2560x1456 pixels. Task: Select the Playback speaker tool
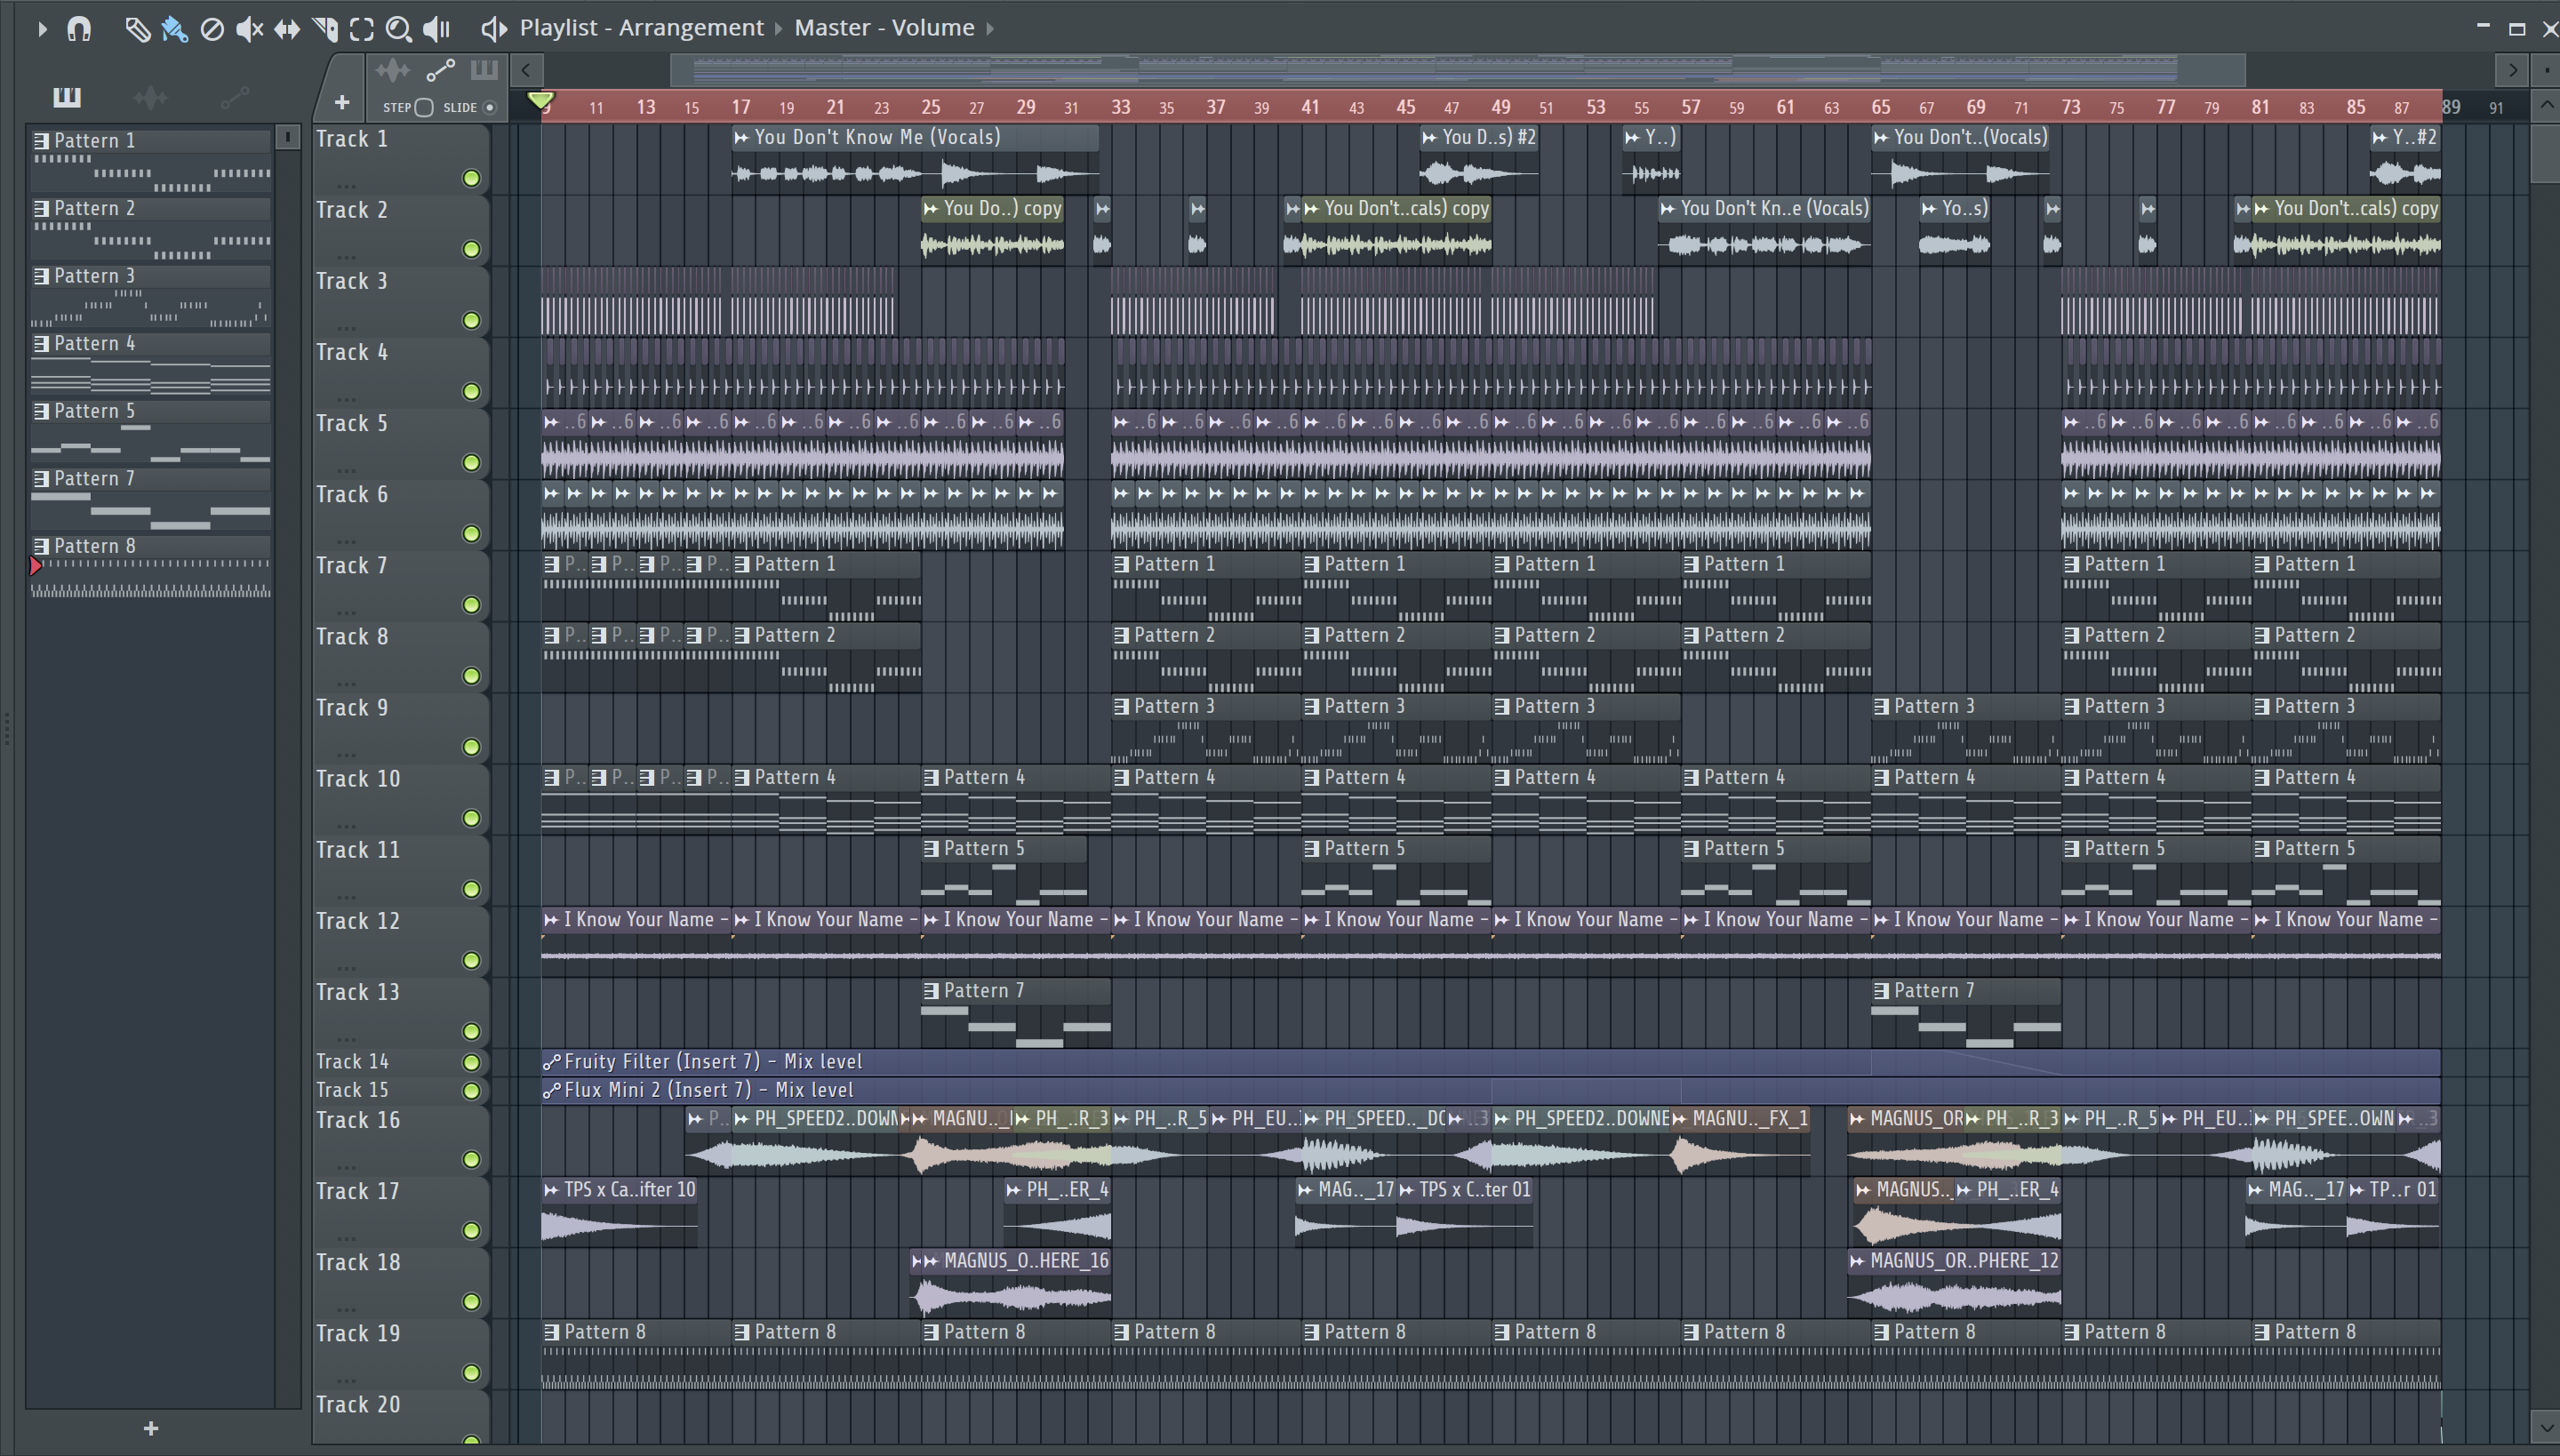436,29
